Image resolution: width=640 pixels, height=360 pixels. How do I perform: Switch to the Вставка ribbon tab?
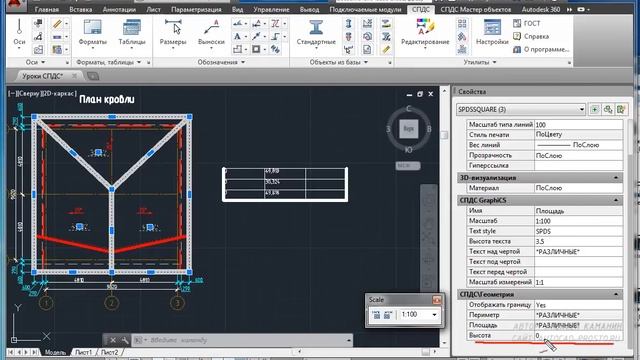(x=80, y=9)
